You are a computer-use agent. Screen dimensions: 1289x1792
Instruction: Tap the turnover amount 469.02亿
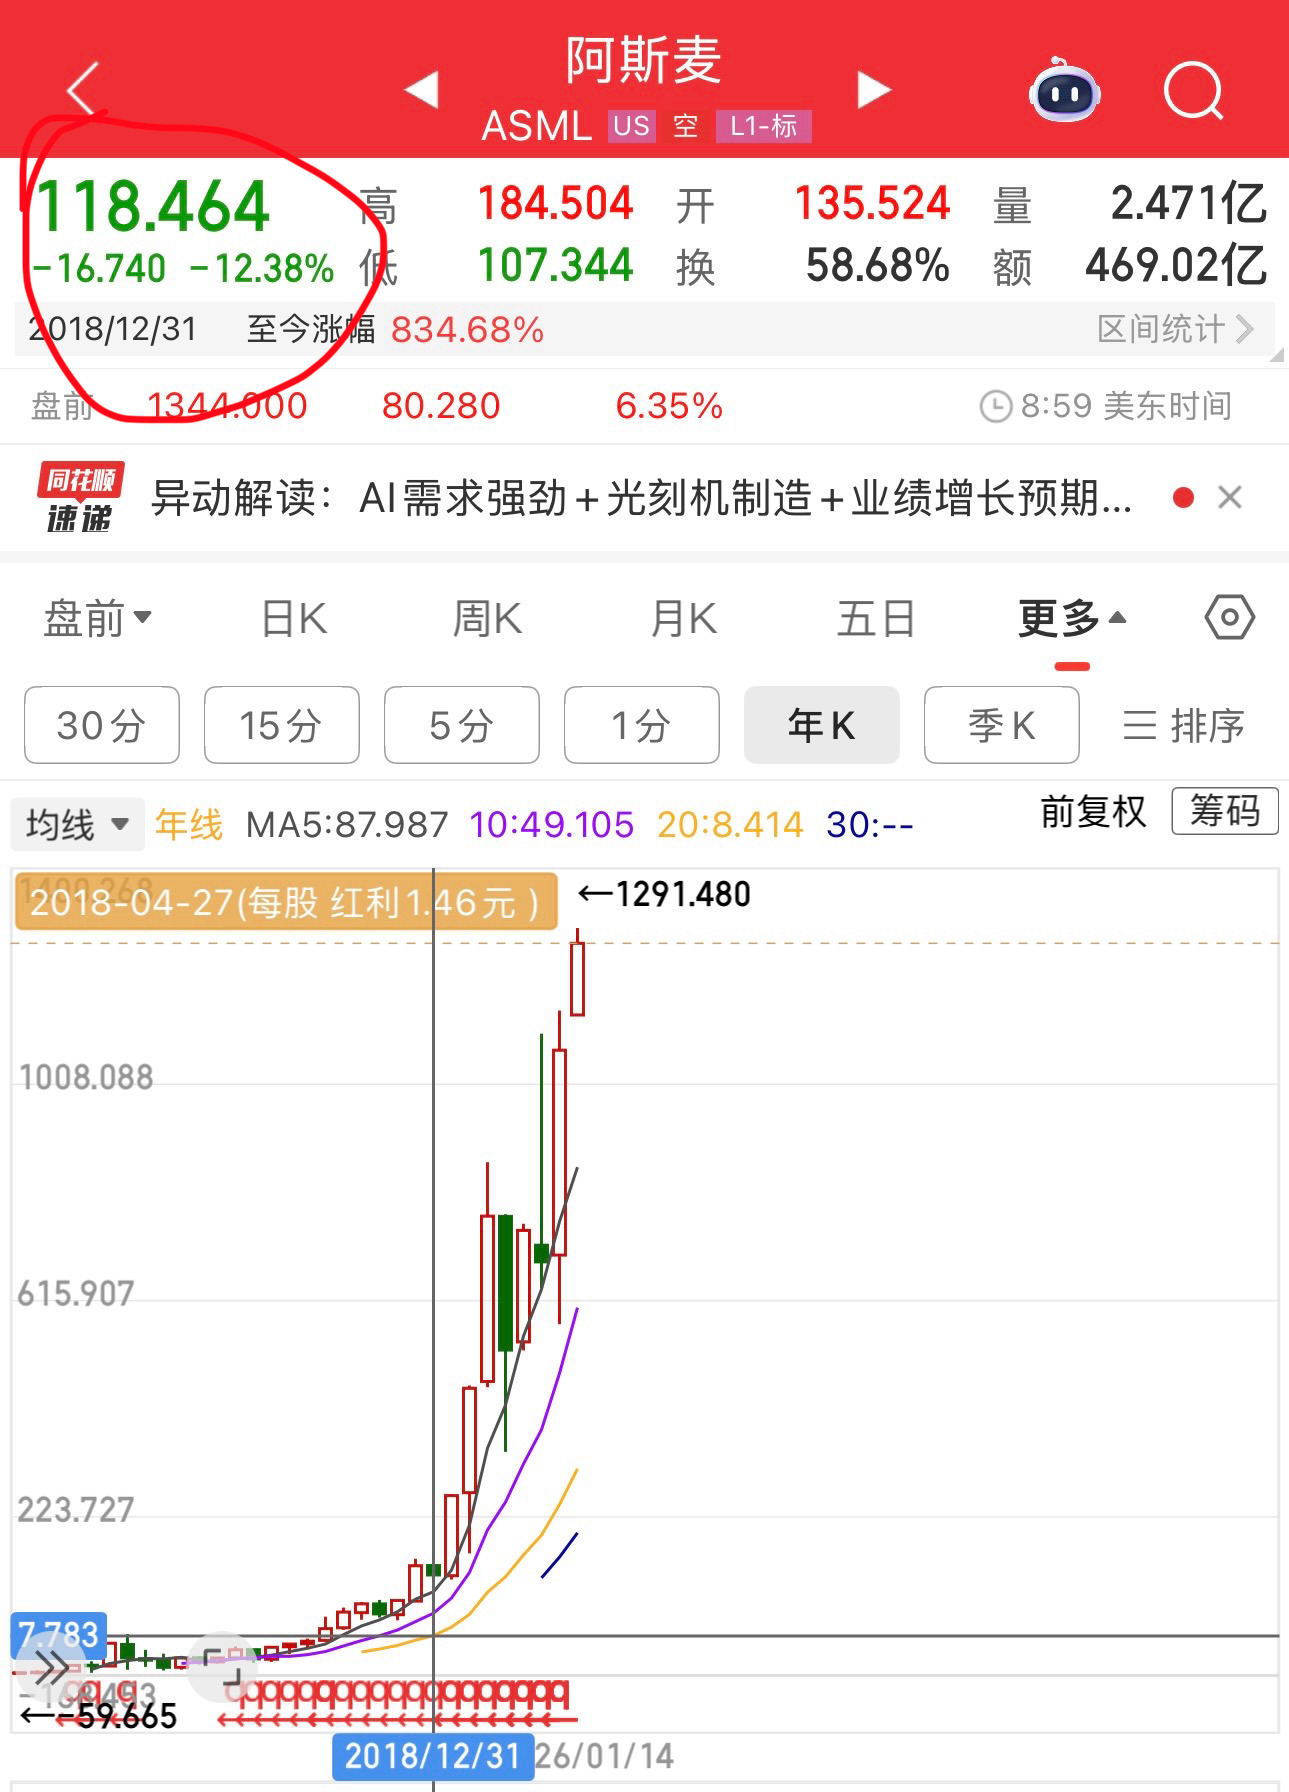point(1176,265)
